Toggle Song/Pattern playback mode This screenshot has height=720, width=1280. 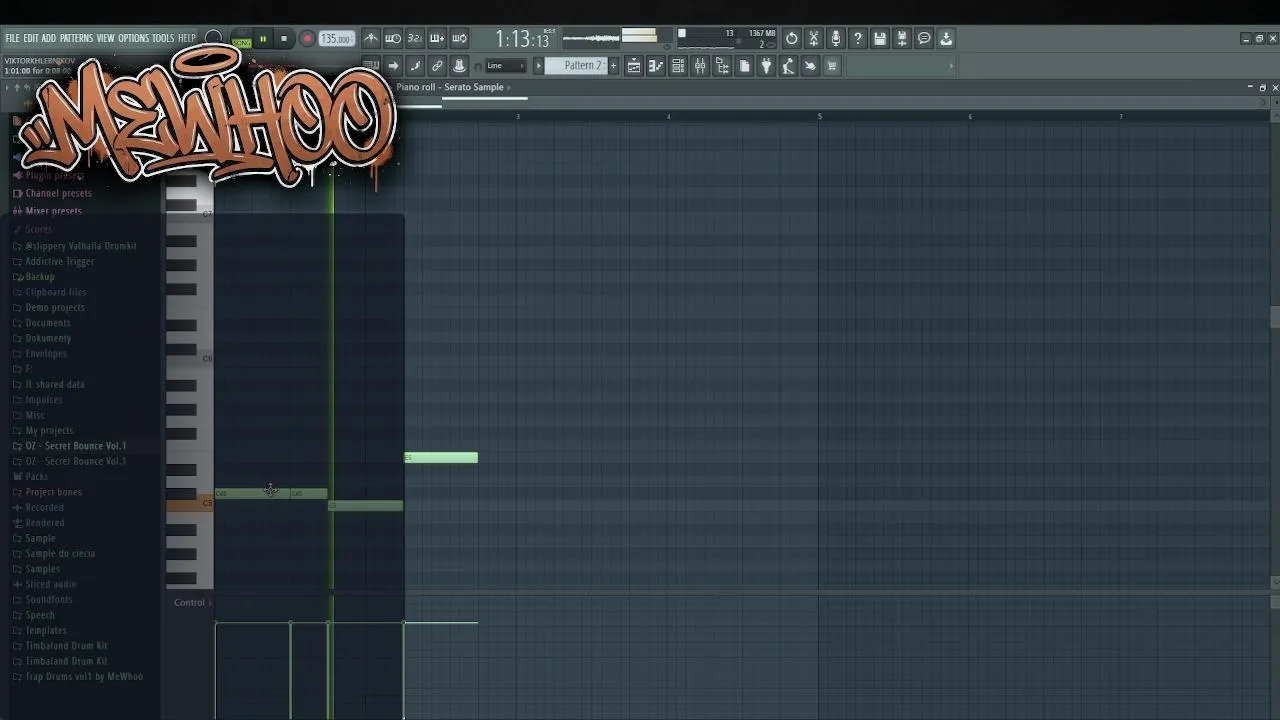(241, 40)
